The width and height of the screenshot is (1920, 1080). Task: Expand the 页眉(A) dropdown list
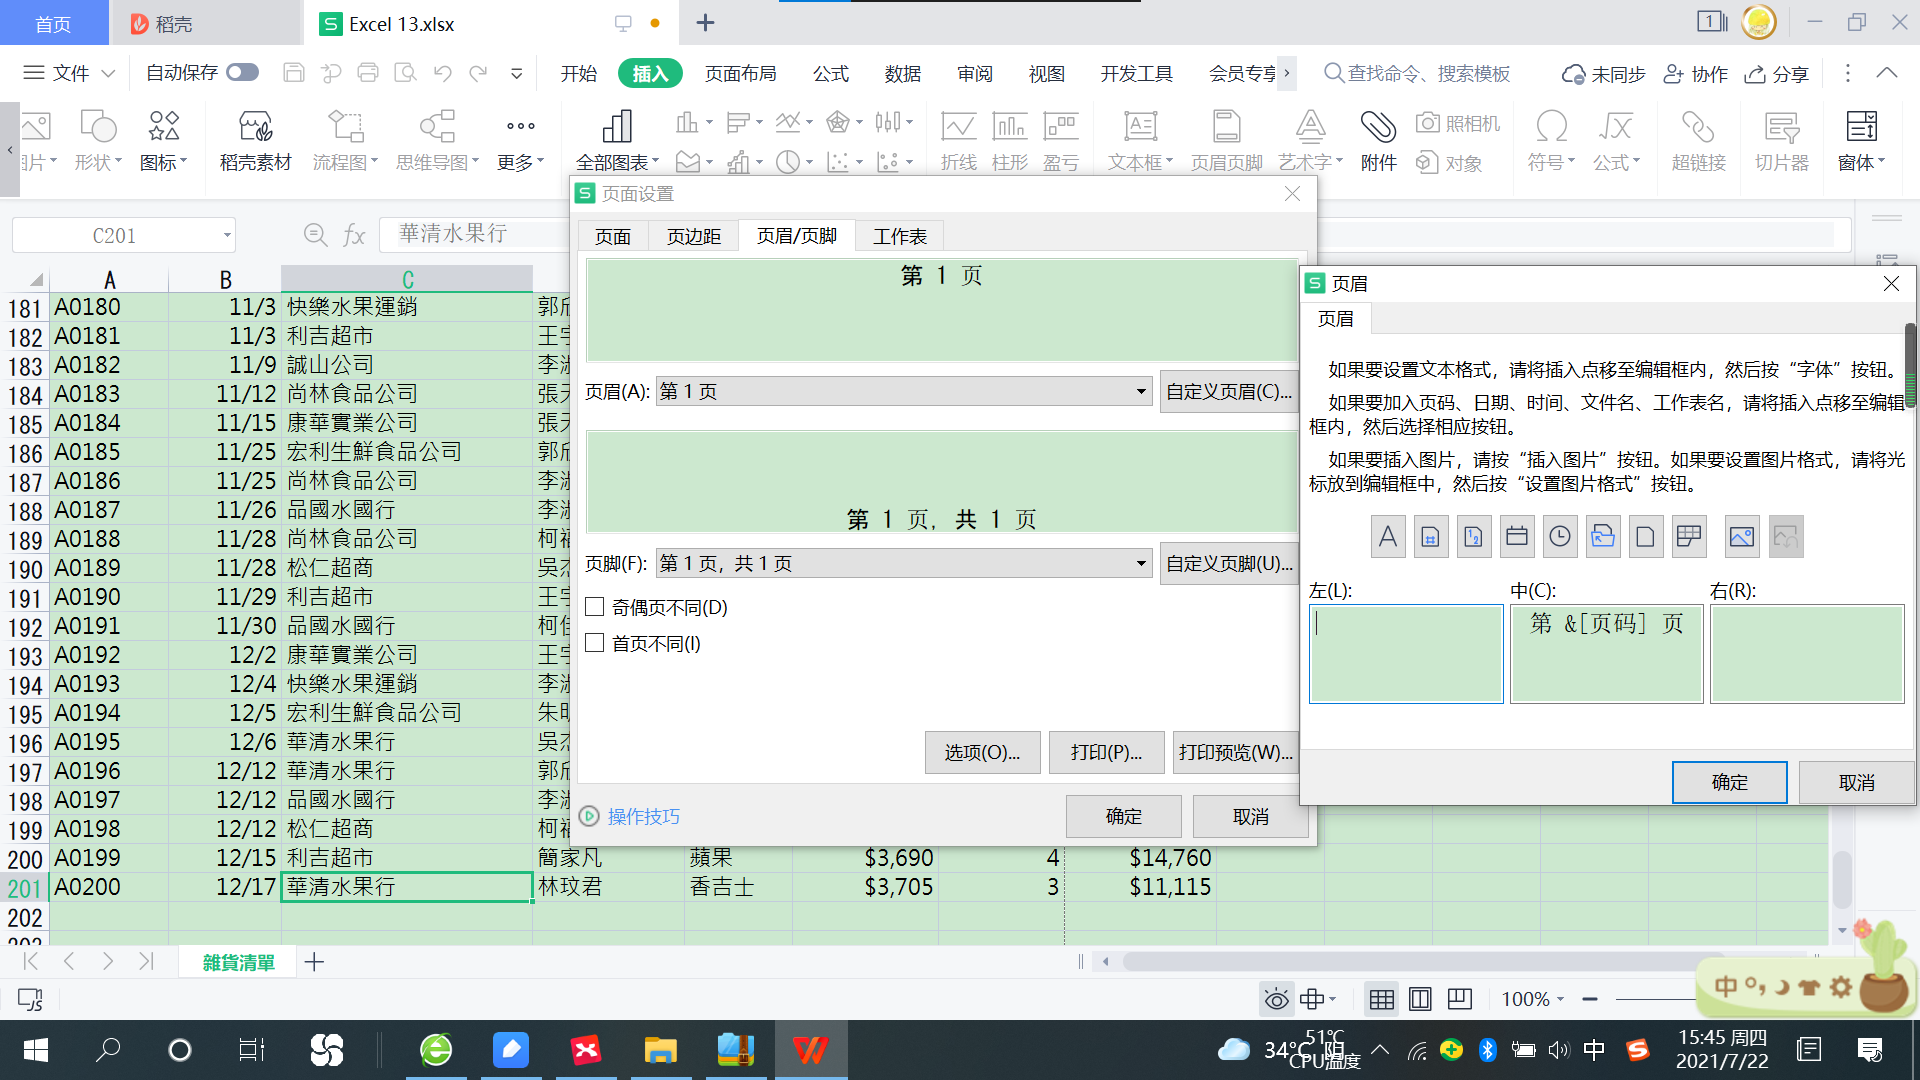pos(1141,392)
